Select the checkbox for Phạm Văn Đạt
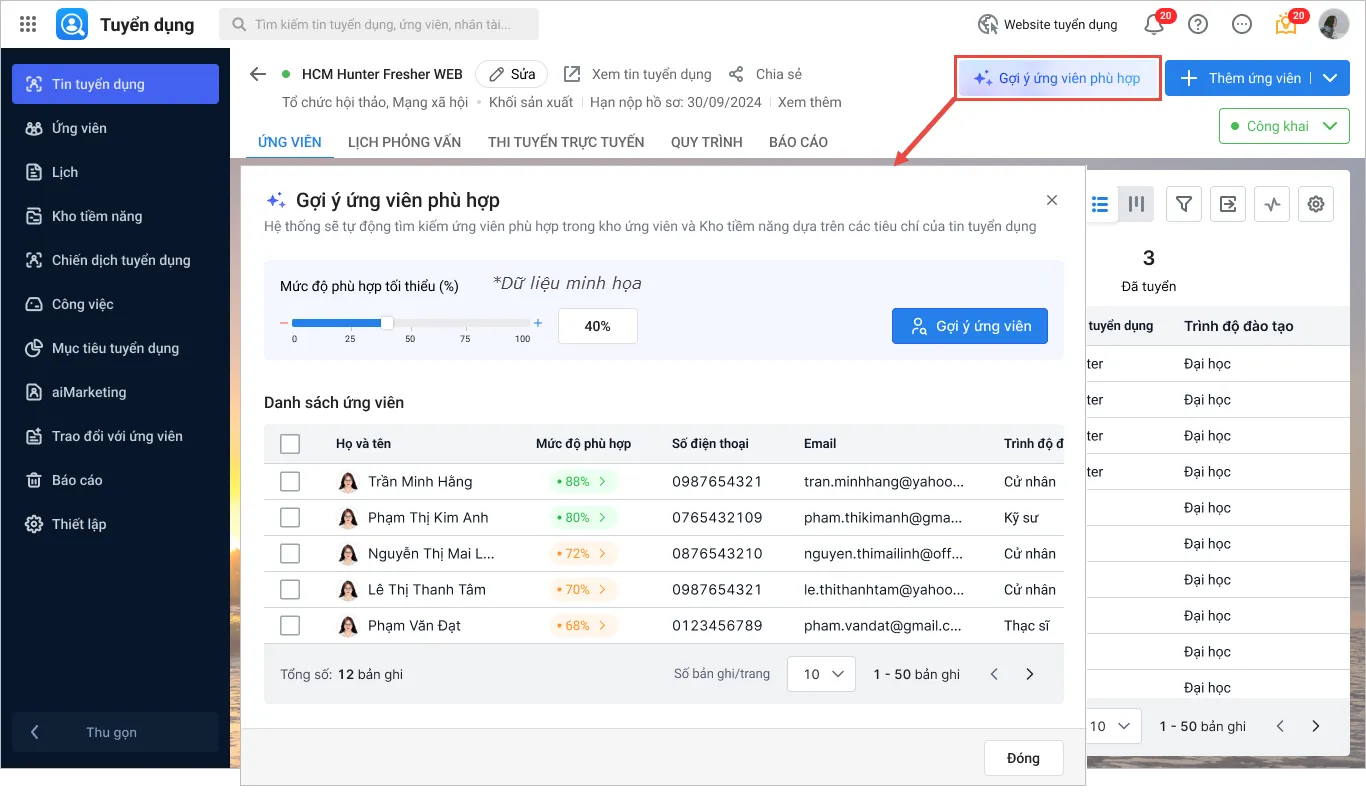Viewport: 1366px width, 795px height. [290, 626]
